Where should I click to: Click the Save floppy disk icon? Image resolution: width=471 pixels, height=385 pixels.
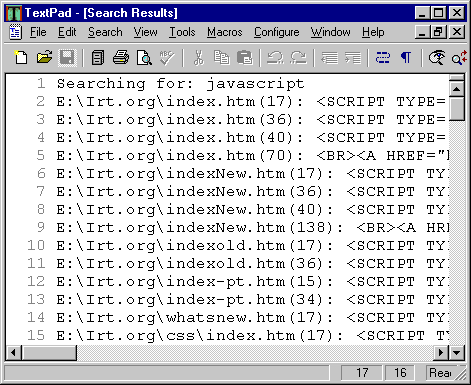(67, 58)
